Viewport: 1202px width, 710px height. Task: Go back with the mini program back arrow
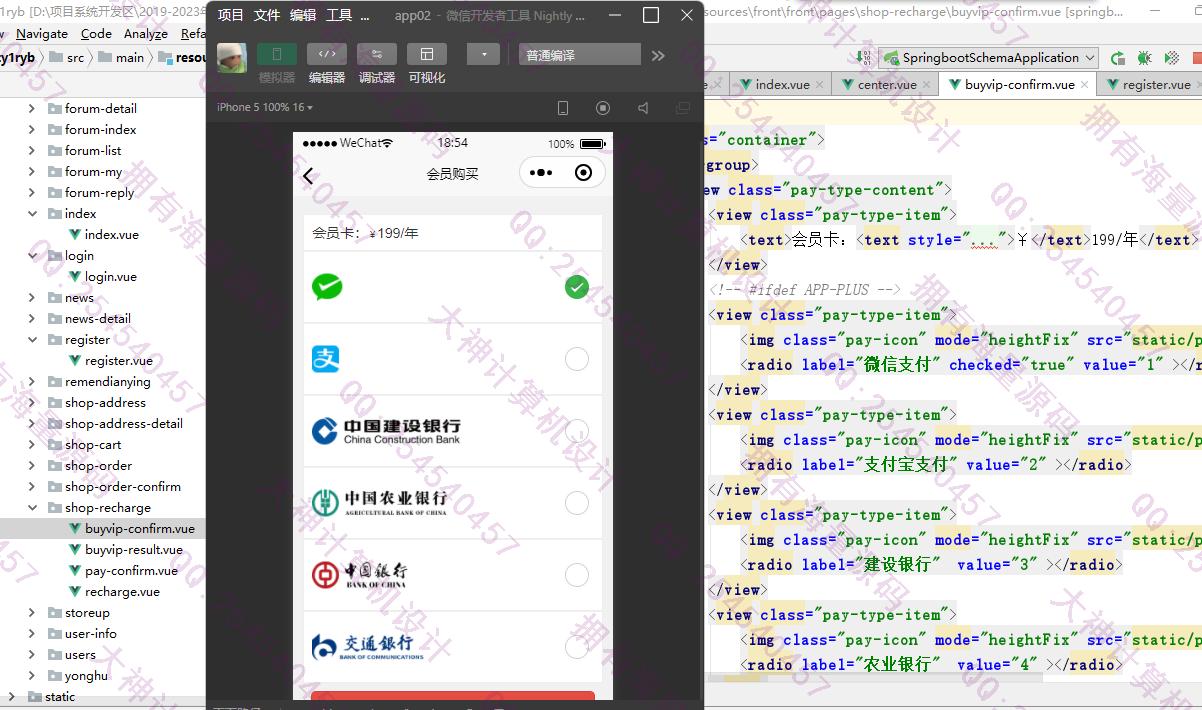coord(308,176)
